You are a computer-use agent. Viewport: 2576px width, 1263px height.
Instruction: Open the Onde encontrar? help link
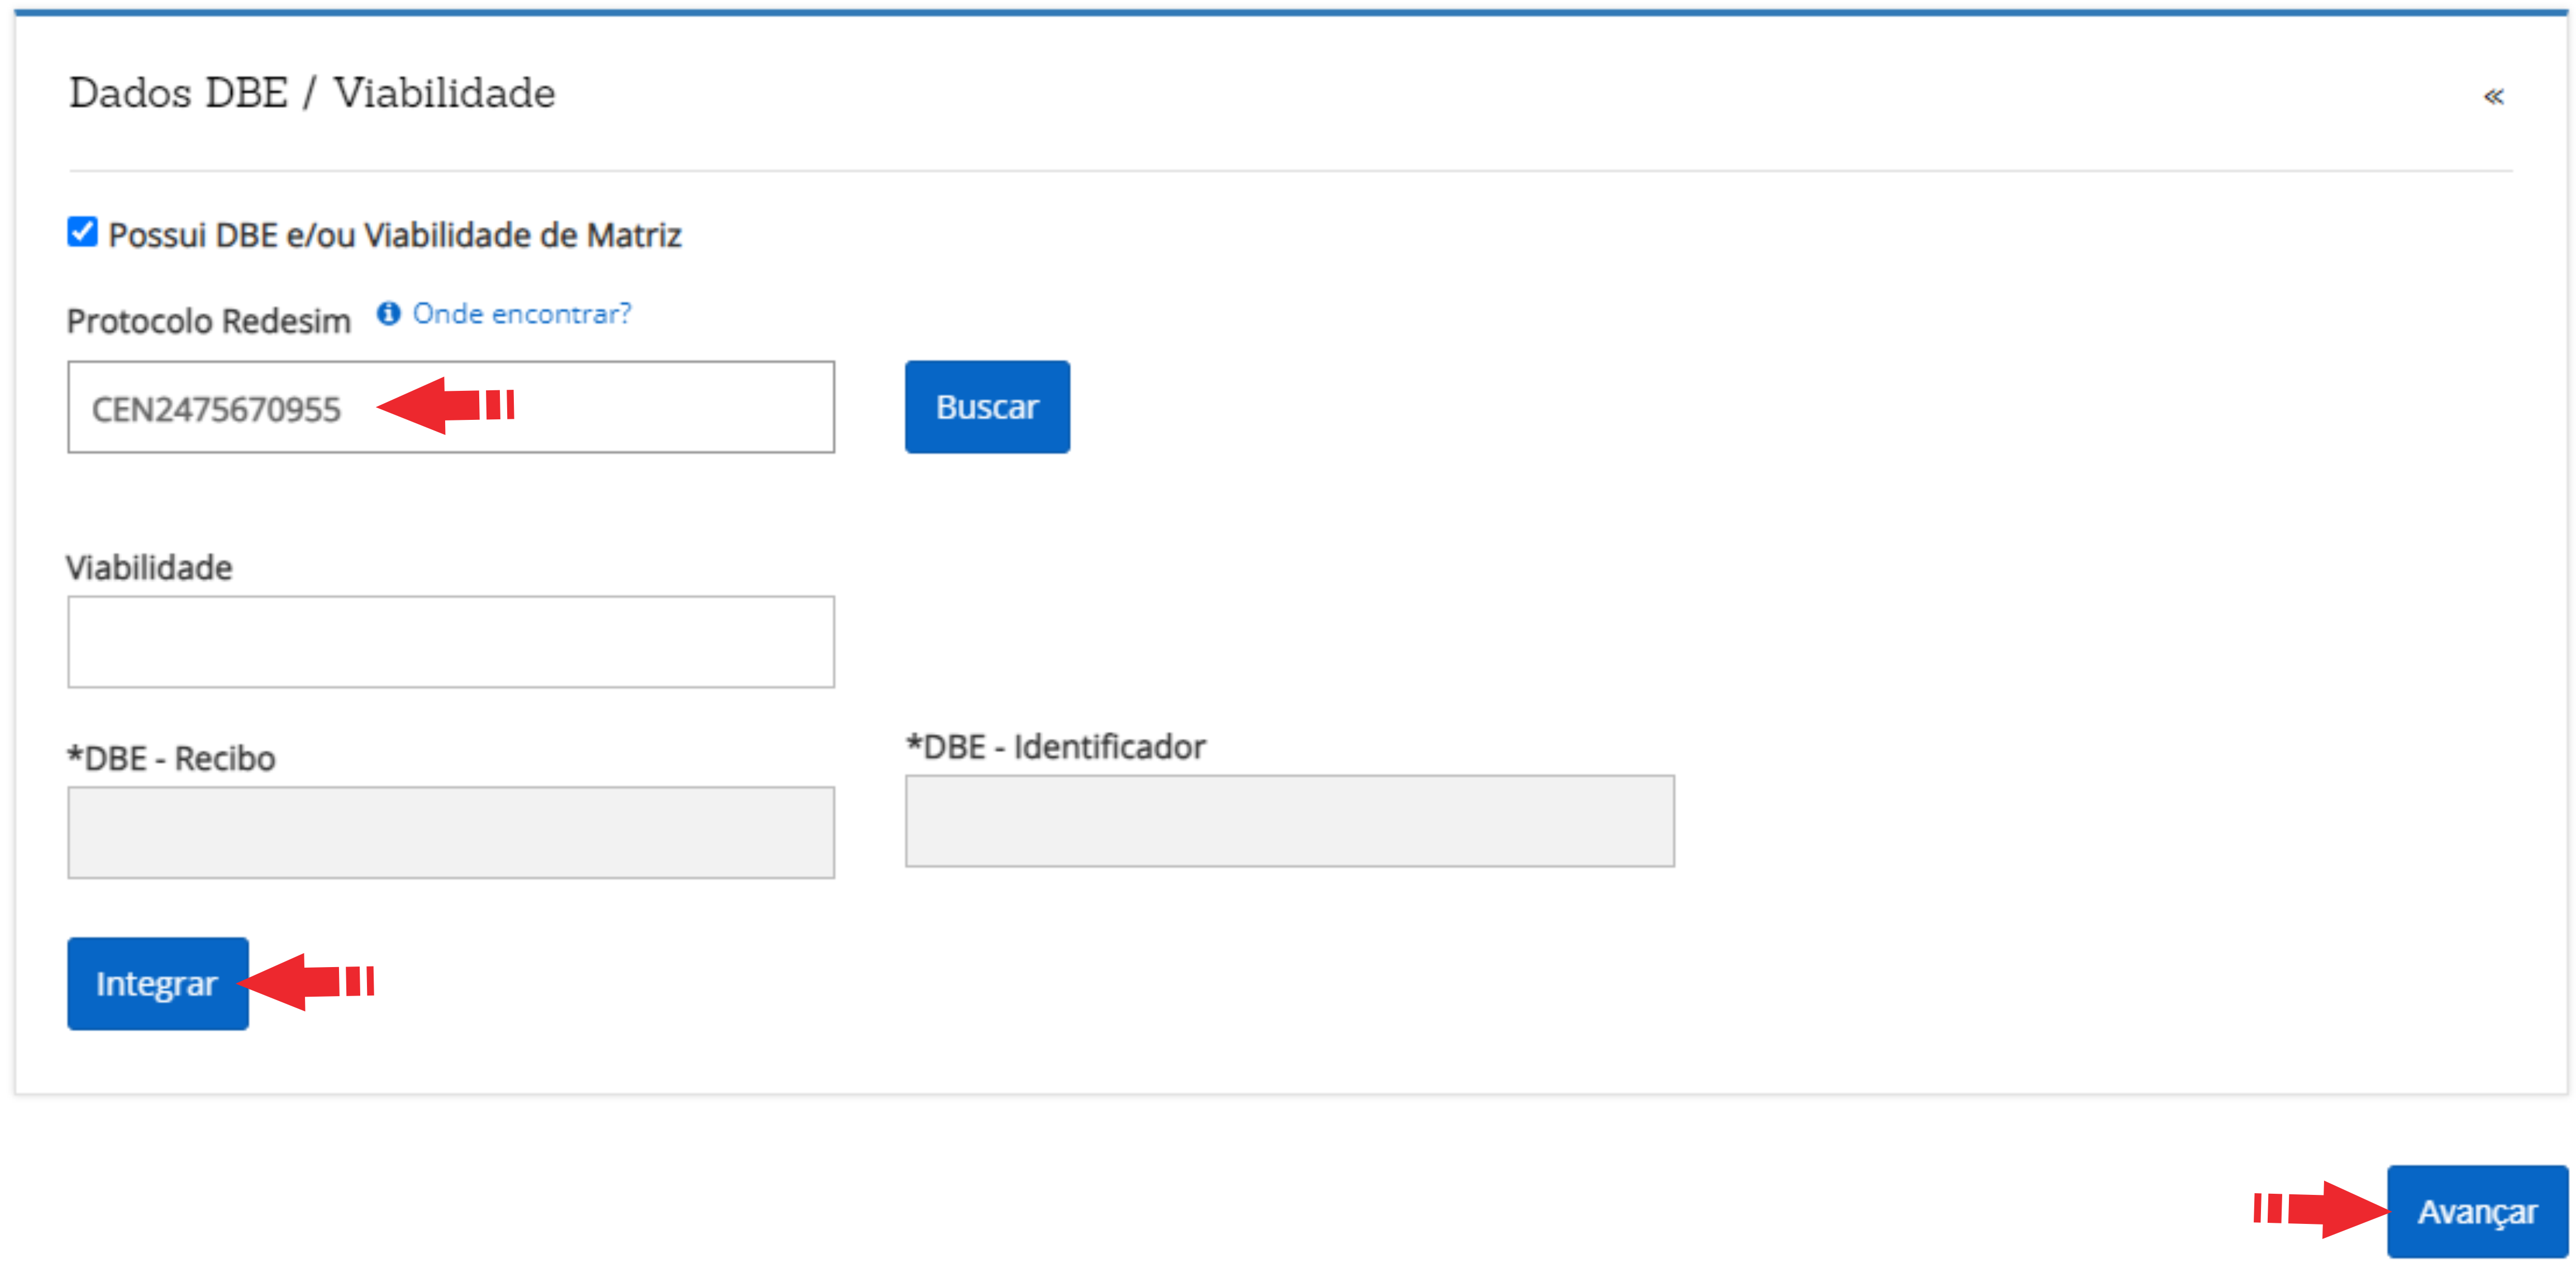pos(521,314)
